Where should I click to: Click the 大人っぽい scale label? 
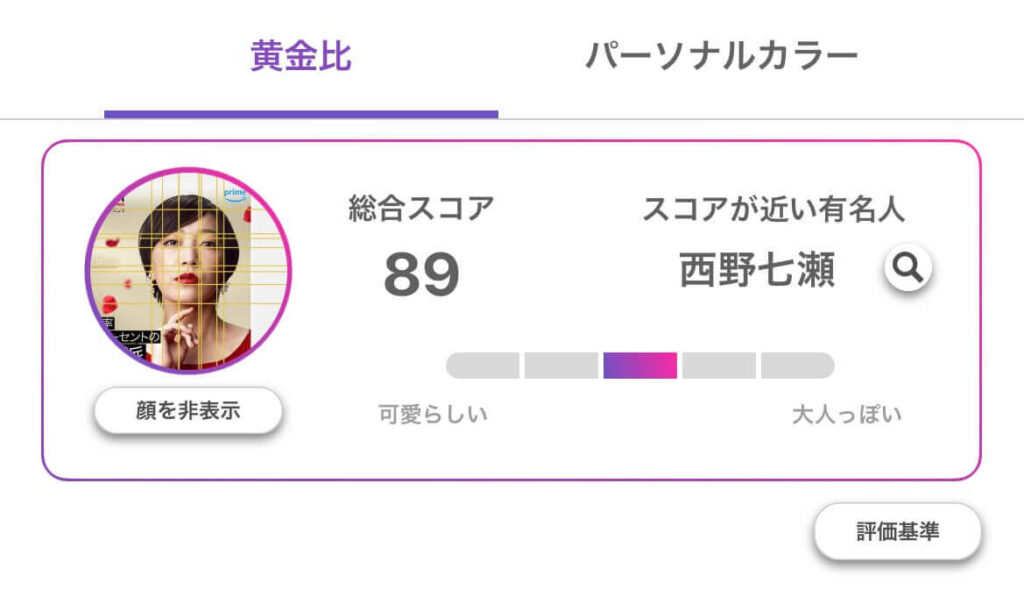click(847, 414)
